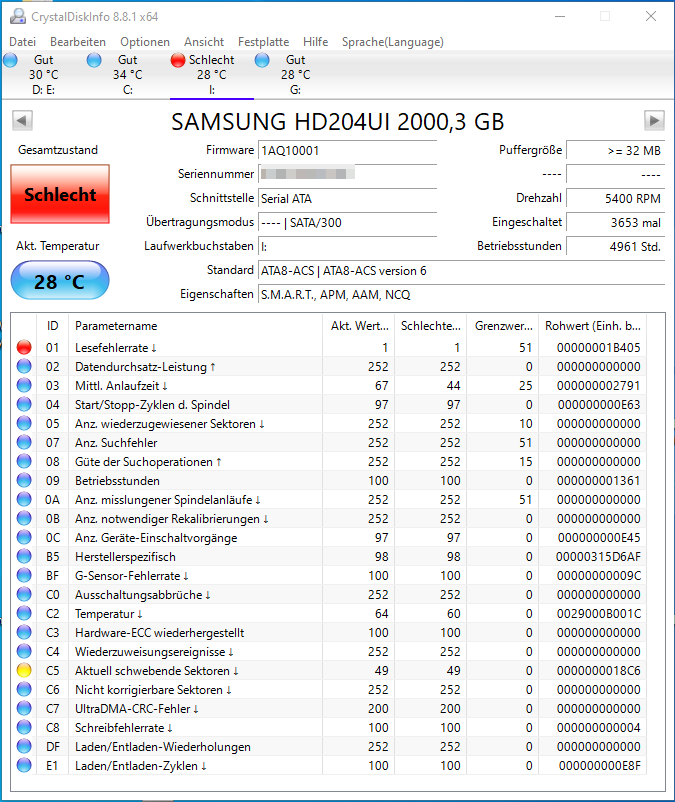This screenshot has width=675, height=802.
Task: Click the Betriebsstunden value 4961 Std.
Action: pyautogui.click(x=616, y=247)
